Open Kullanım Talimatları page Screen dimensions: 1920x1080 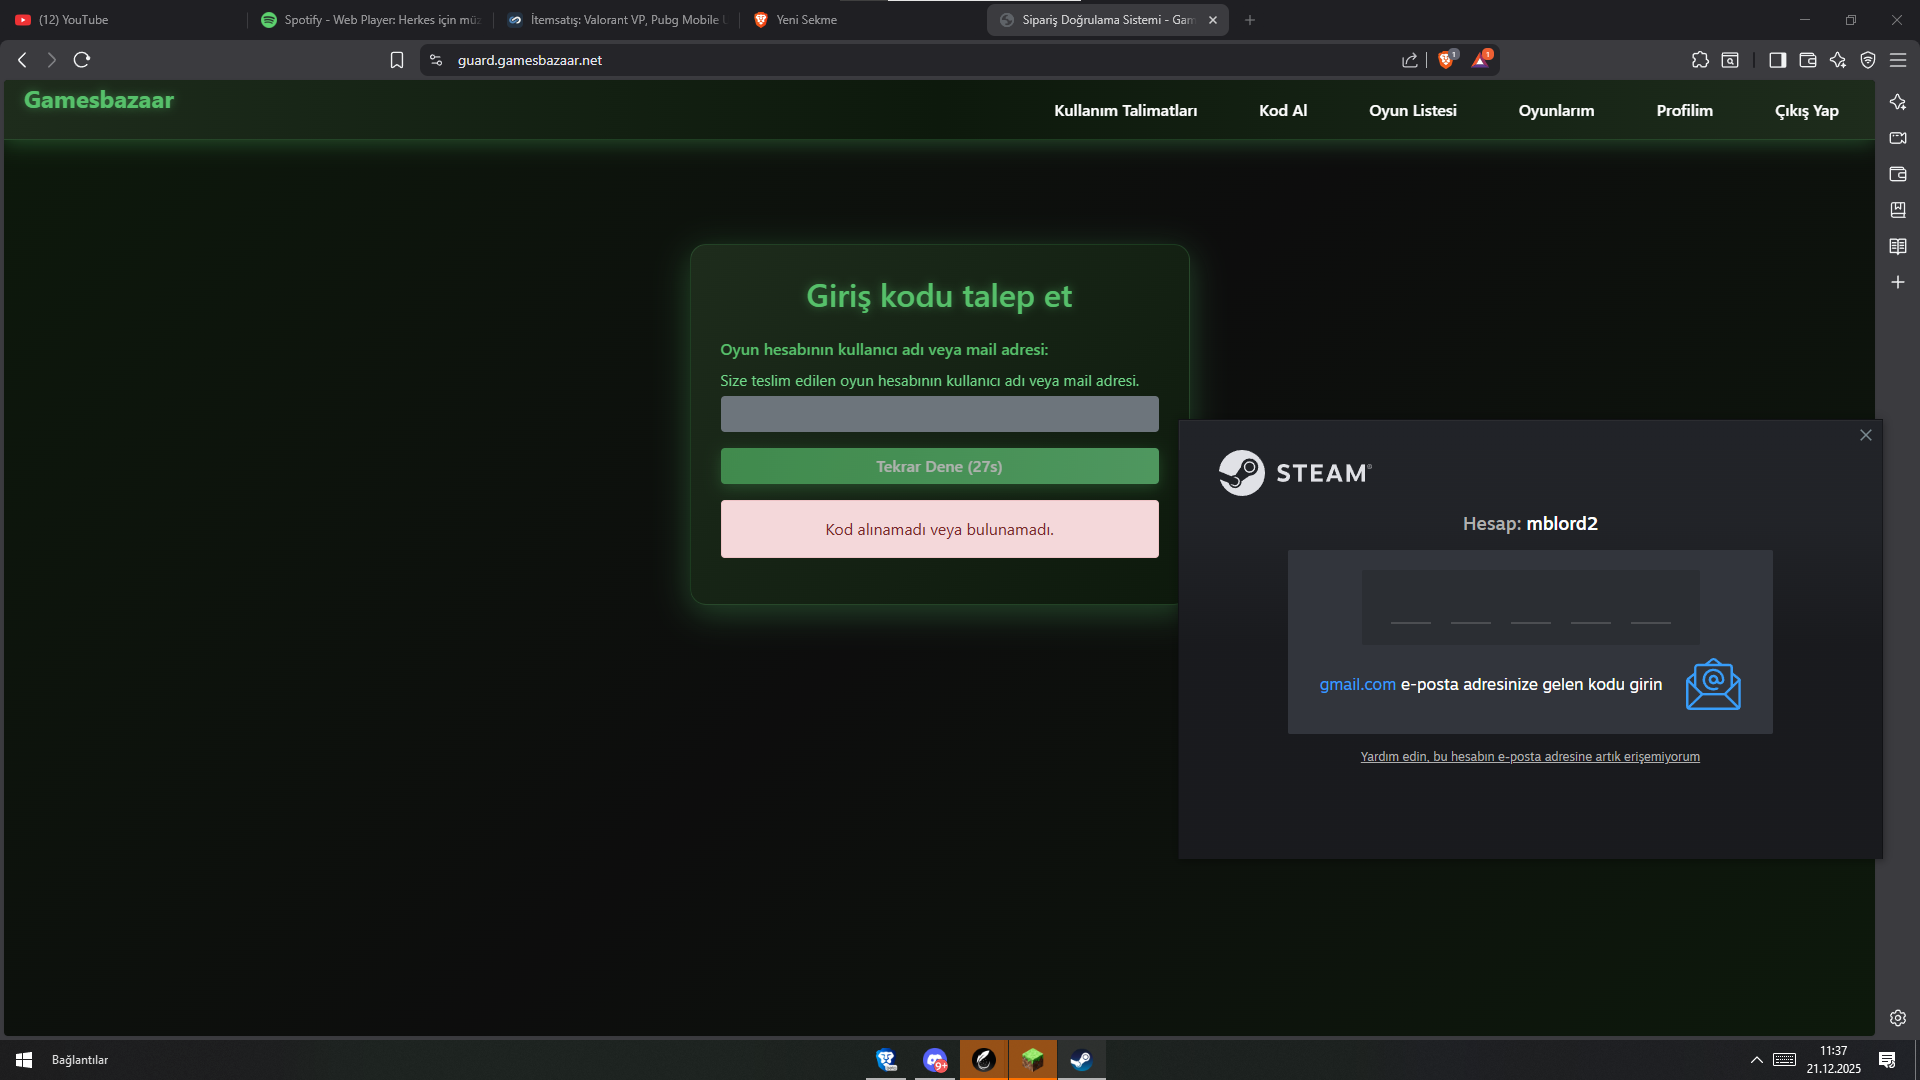click(1125, 111)
